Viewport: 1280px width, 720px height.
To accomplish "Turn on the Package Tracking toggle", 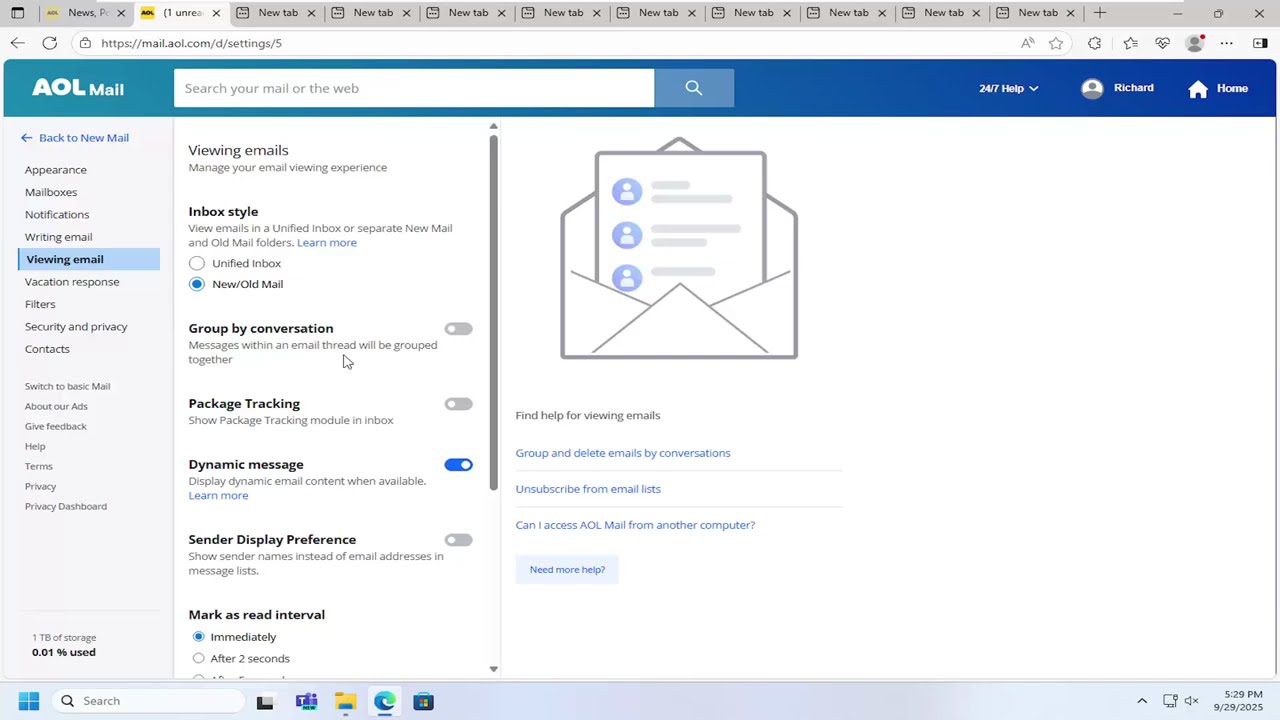I will point(458,404).
